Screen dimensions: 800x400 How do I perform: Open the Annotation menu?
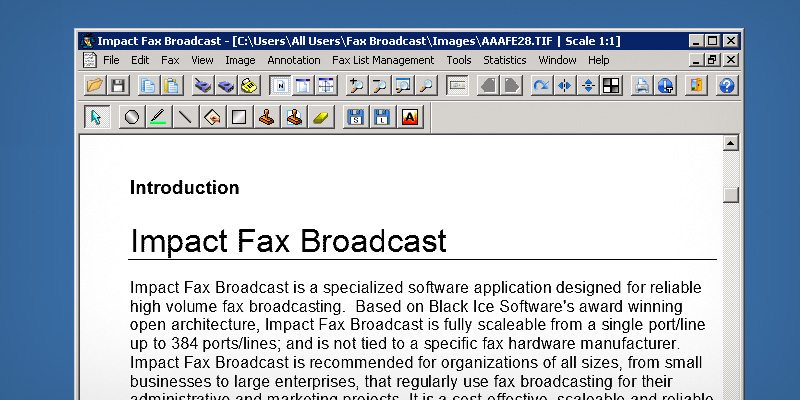coord(293,60)
